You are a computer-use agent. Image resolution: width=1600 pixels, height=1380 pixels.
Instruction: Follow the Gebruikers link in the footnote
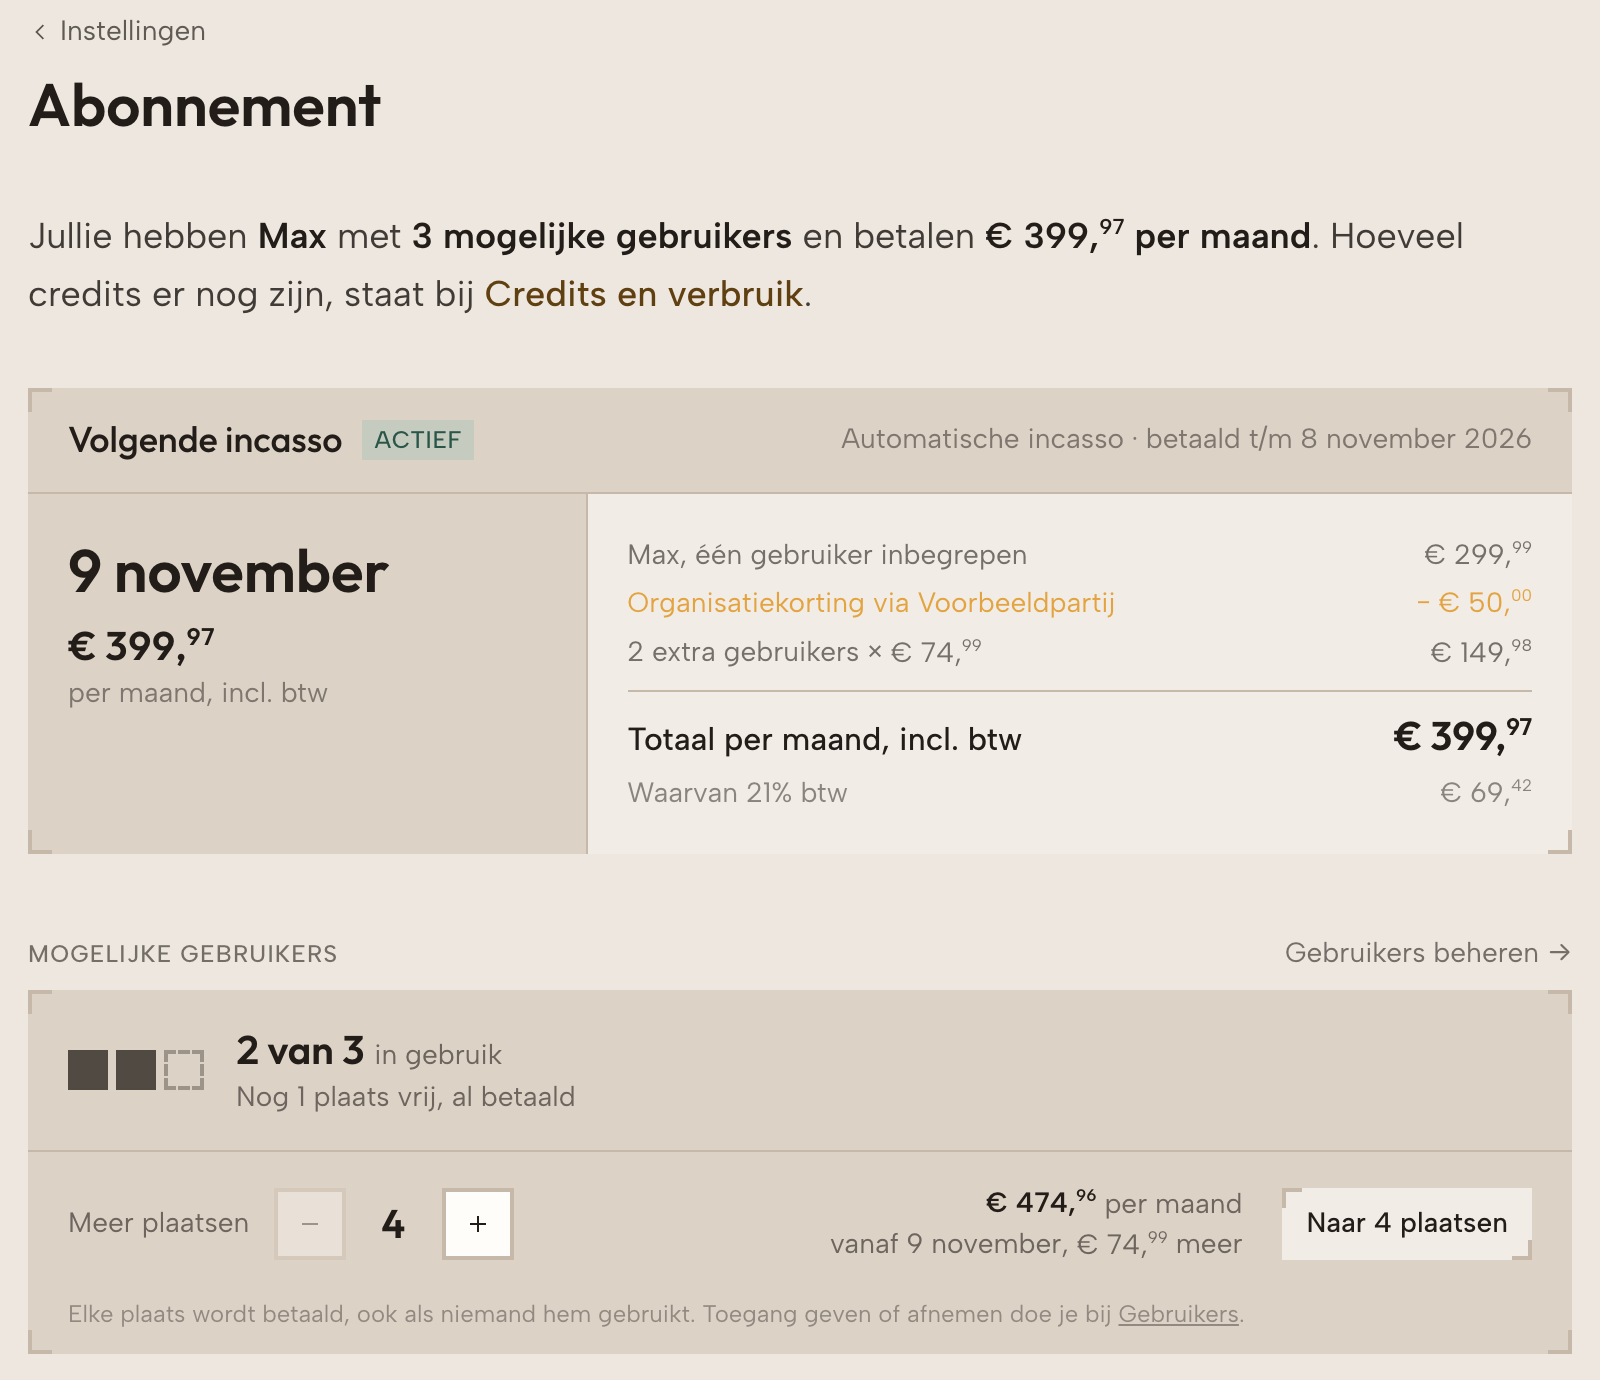[x=1178, y=1314]
